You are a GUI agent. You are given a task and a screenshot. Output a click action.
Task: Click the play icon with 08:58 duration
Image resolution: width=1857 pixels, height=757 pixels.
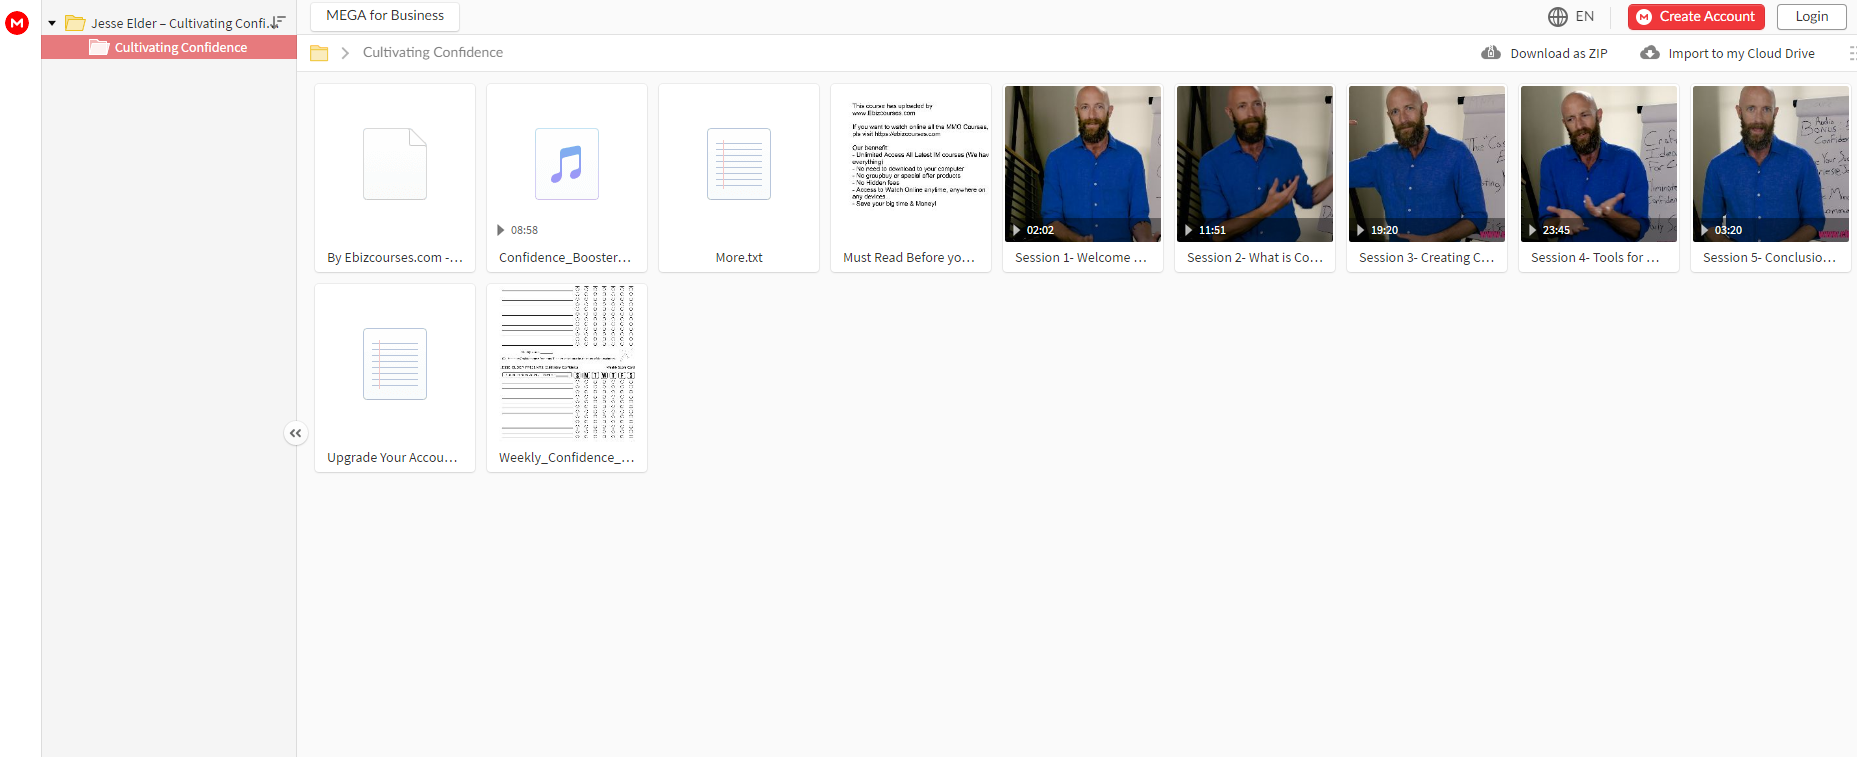click(x=501, y=230)
